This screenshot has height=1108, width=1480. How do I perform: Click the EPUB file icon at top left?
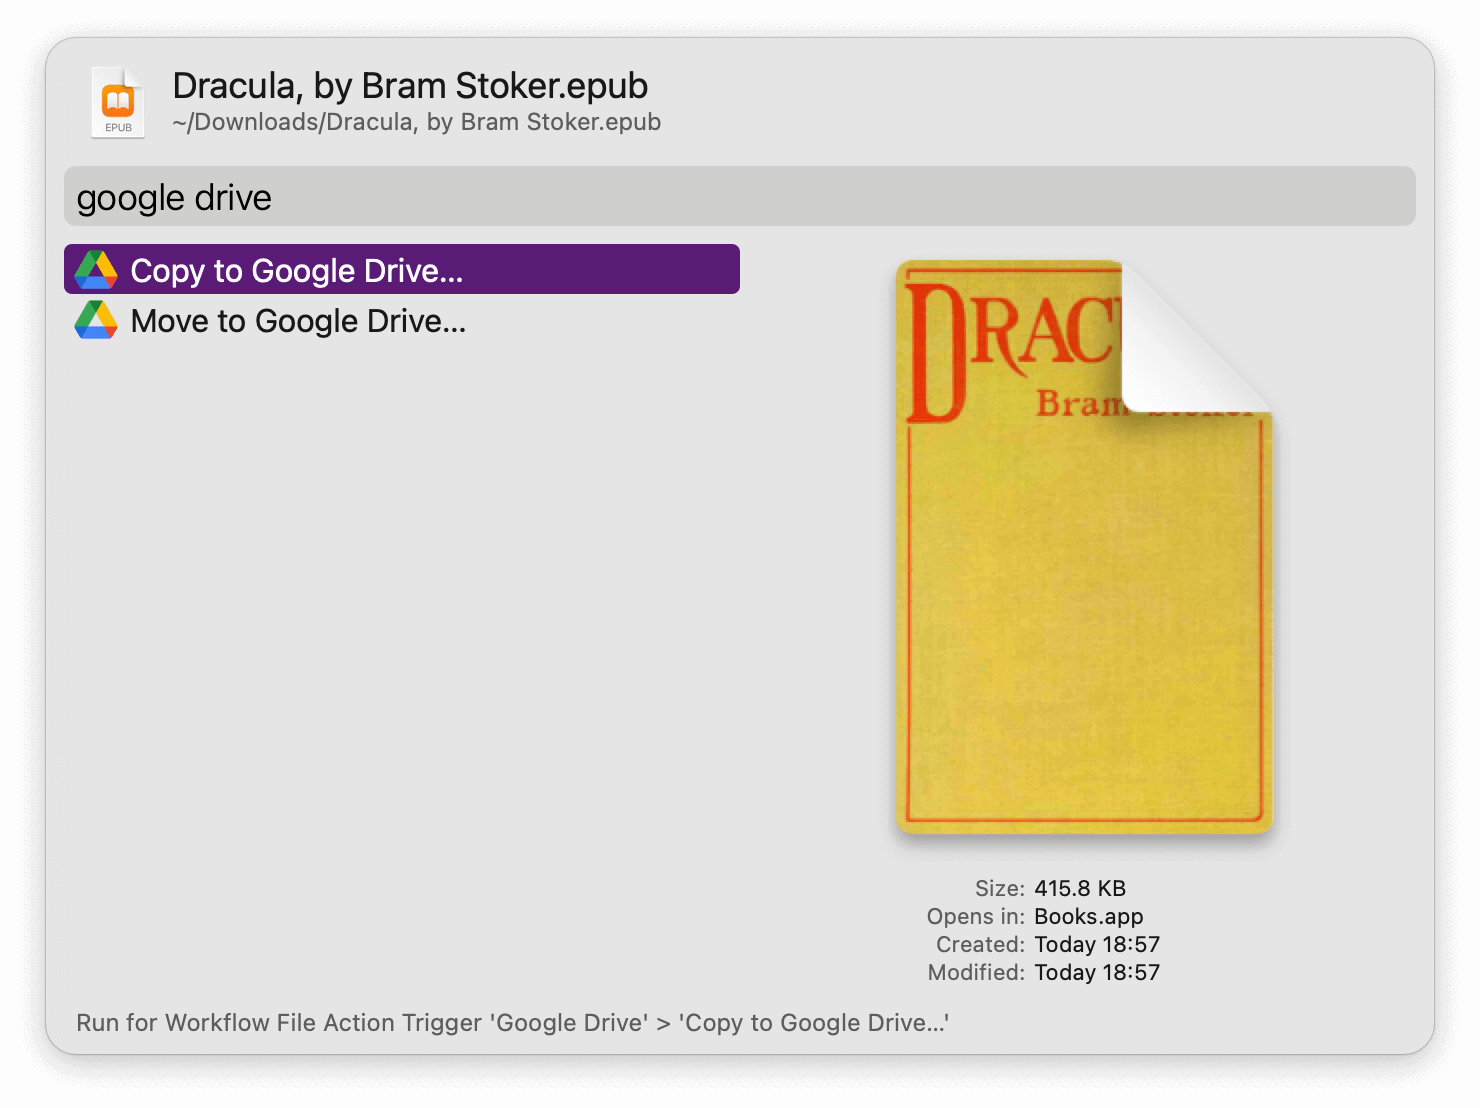point(117,101)
